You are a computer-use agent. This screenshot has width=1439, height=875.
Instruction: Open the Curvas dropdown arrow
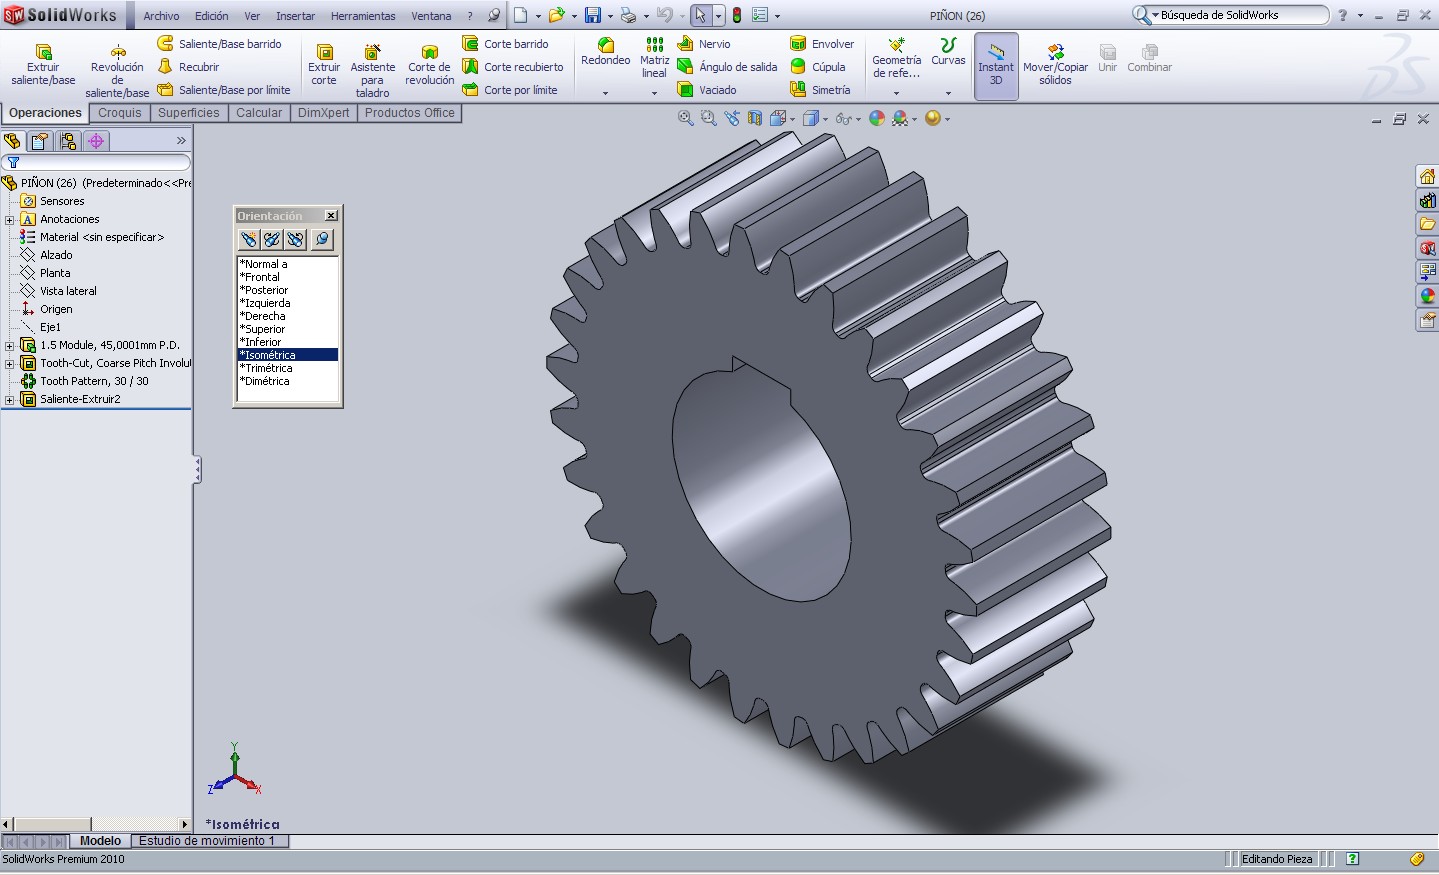[948, 93]
